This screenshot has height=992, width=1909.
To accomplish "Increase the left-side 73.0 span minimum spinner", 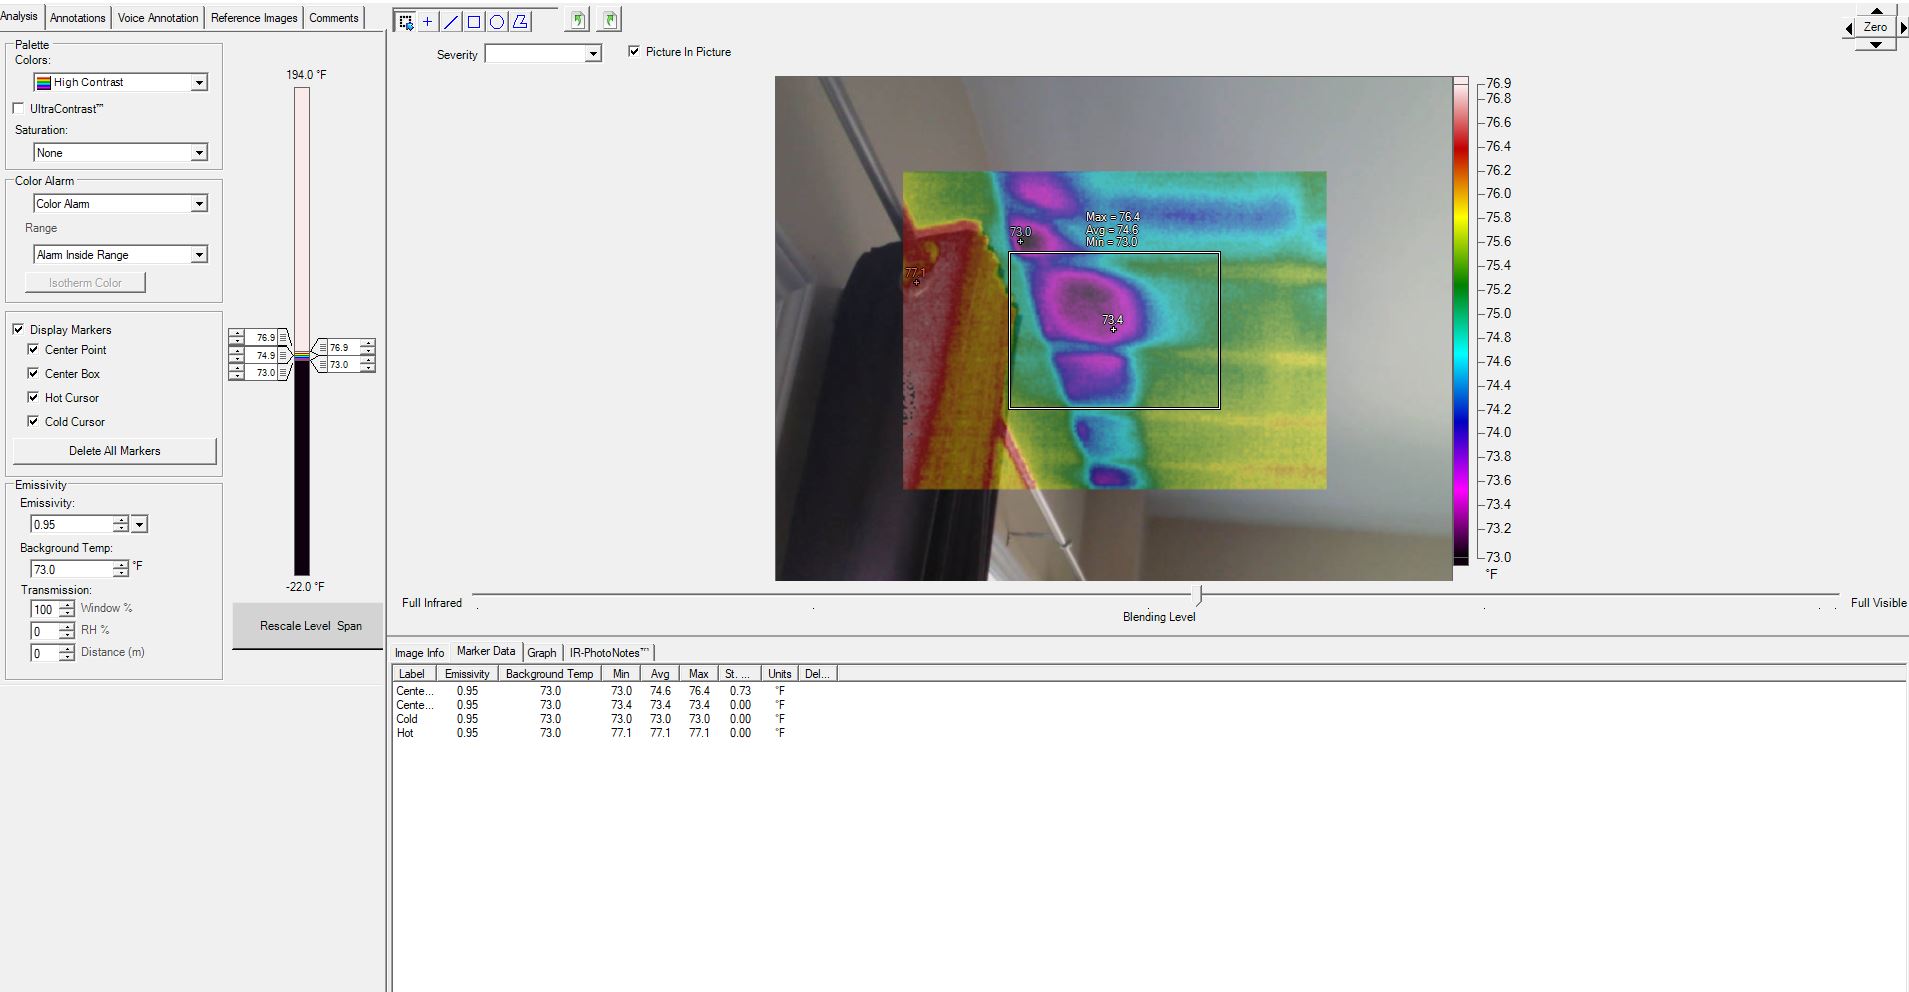I will pyautogui.click(x=237, y=368).
